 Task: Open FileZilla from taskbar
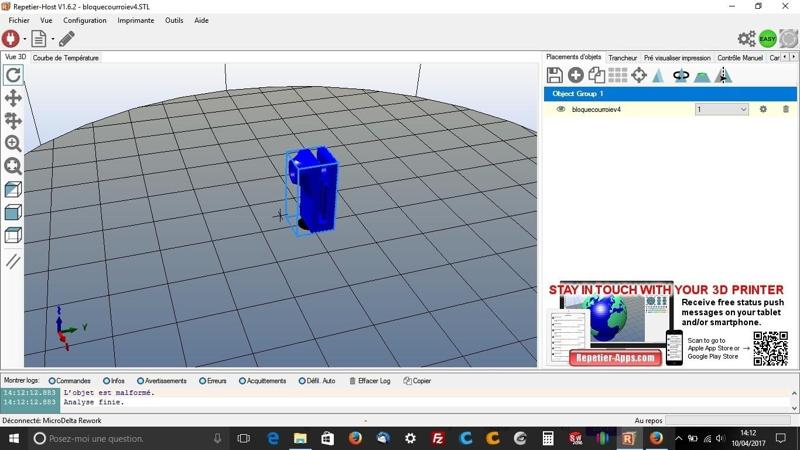(438, 439)
